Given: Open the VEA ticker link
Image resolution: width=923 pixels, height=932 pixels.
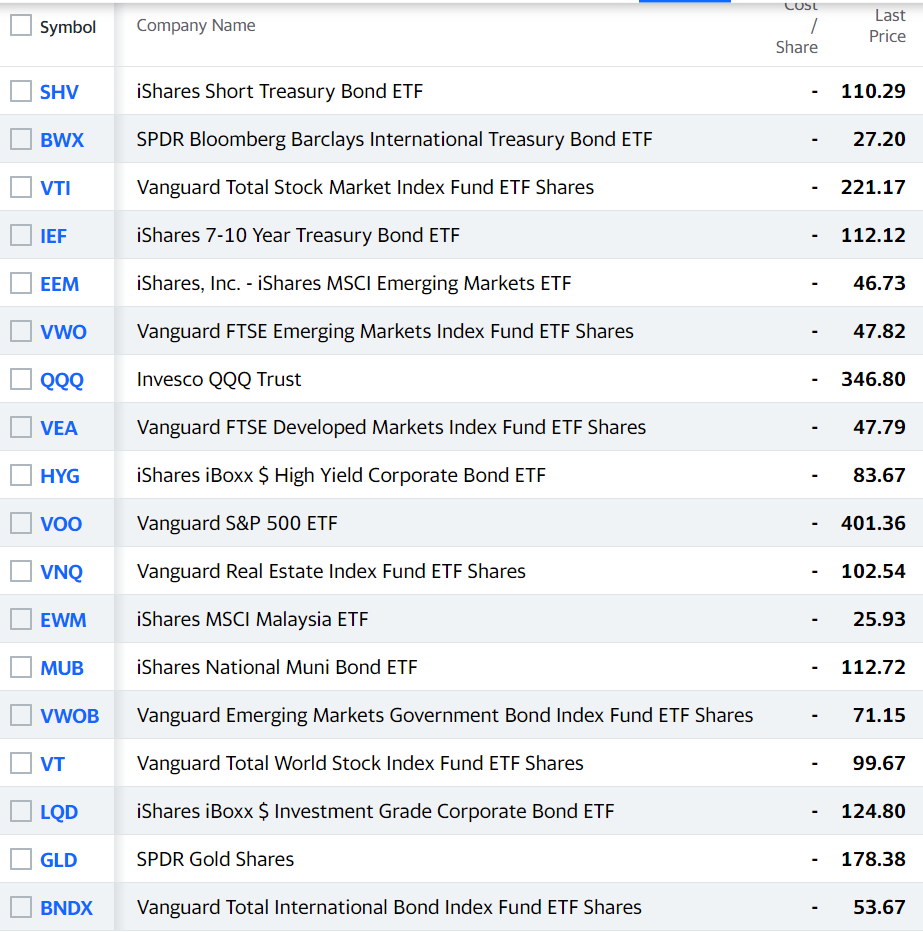Looking at the screenshot, I should [x=58, y=429].
